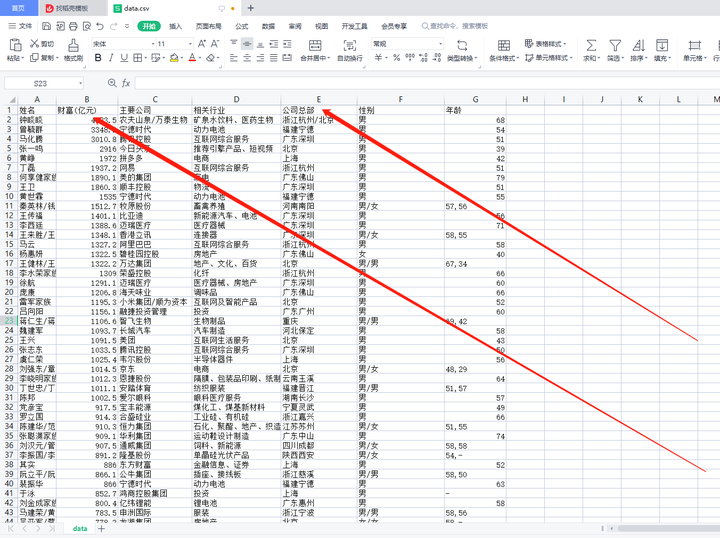720x538 pixels.
Task: Open Conditional Formatting (条件格式)
Action: pyautogui.click(x=504, y=50)
